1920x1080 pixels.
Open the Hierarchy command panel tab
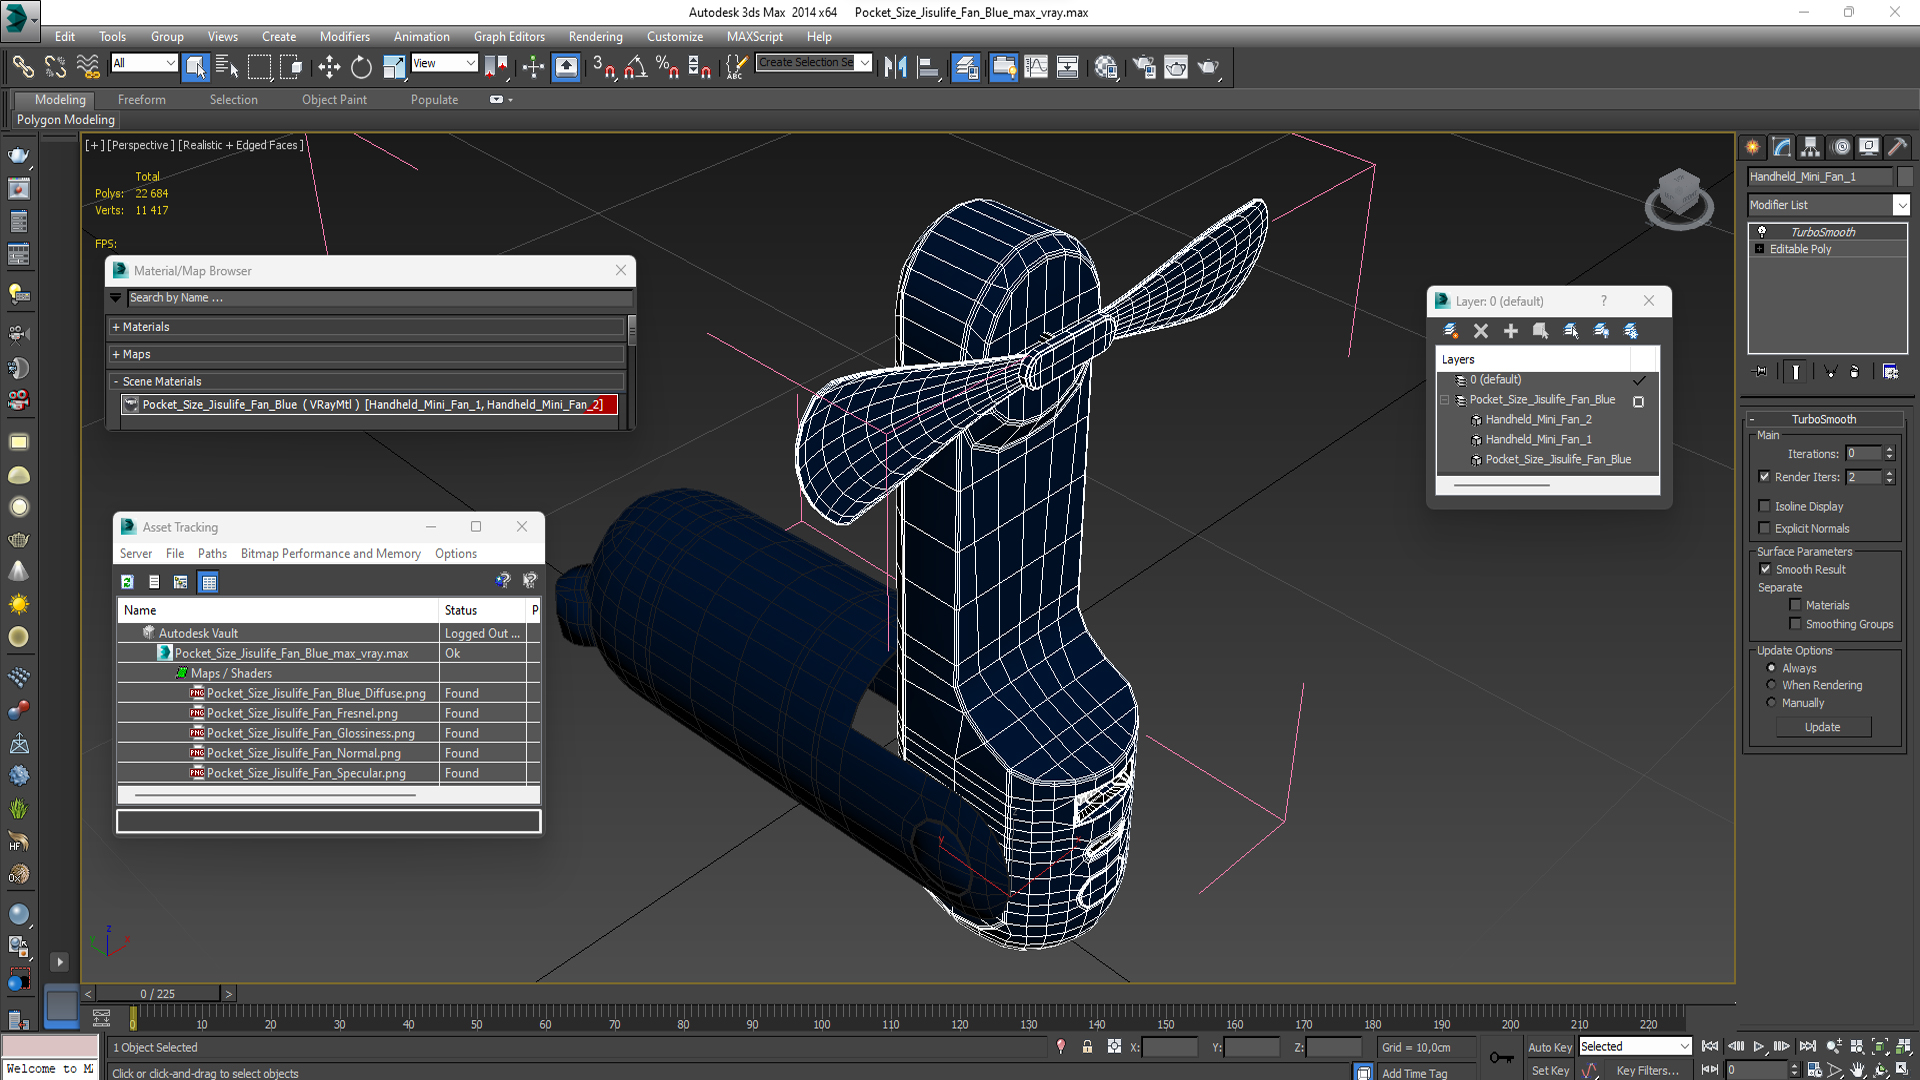pyautogui.click(x=1811, y=147)
